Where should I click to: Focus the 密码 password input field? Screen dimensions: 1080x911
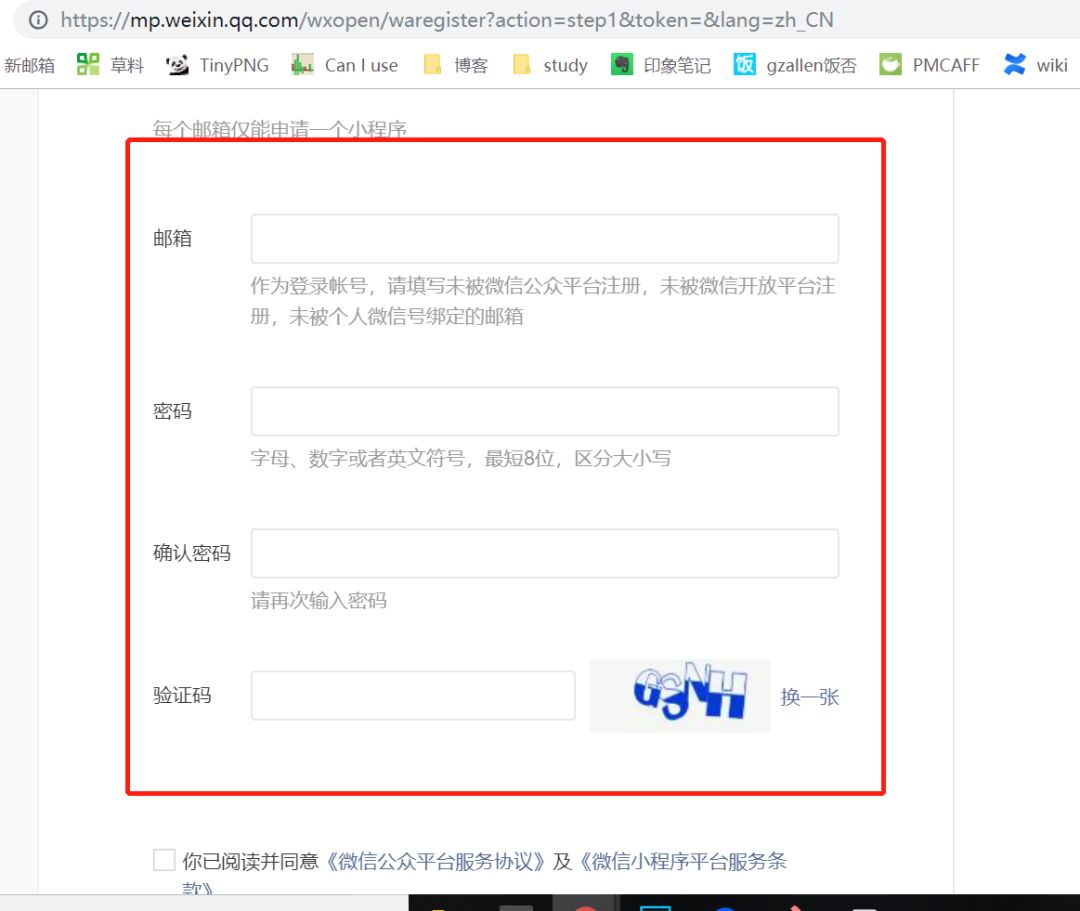pyautogui.click(x=545, y=411)
